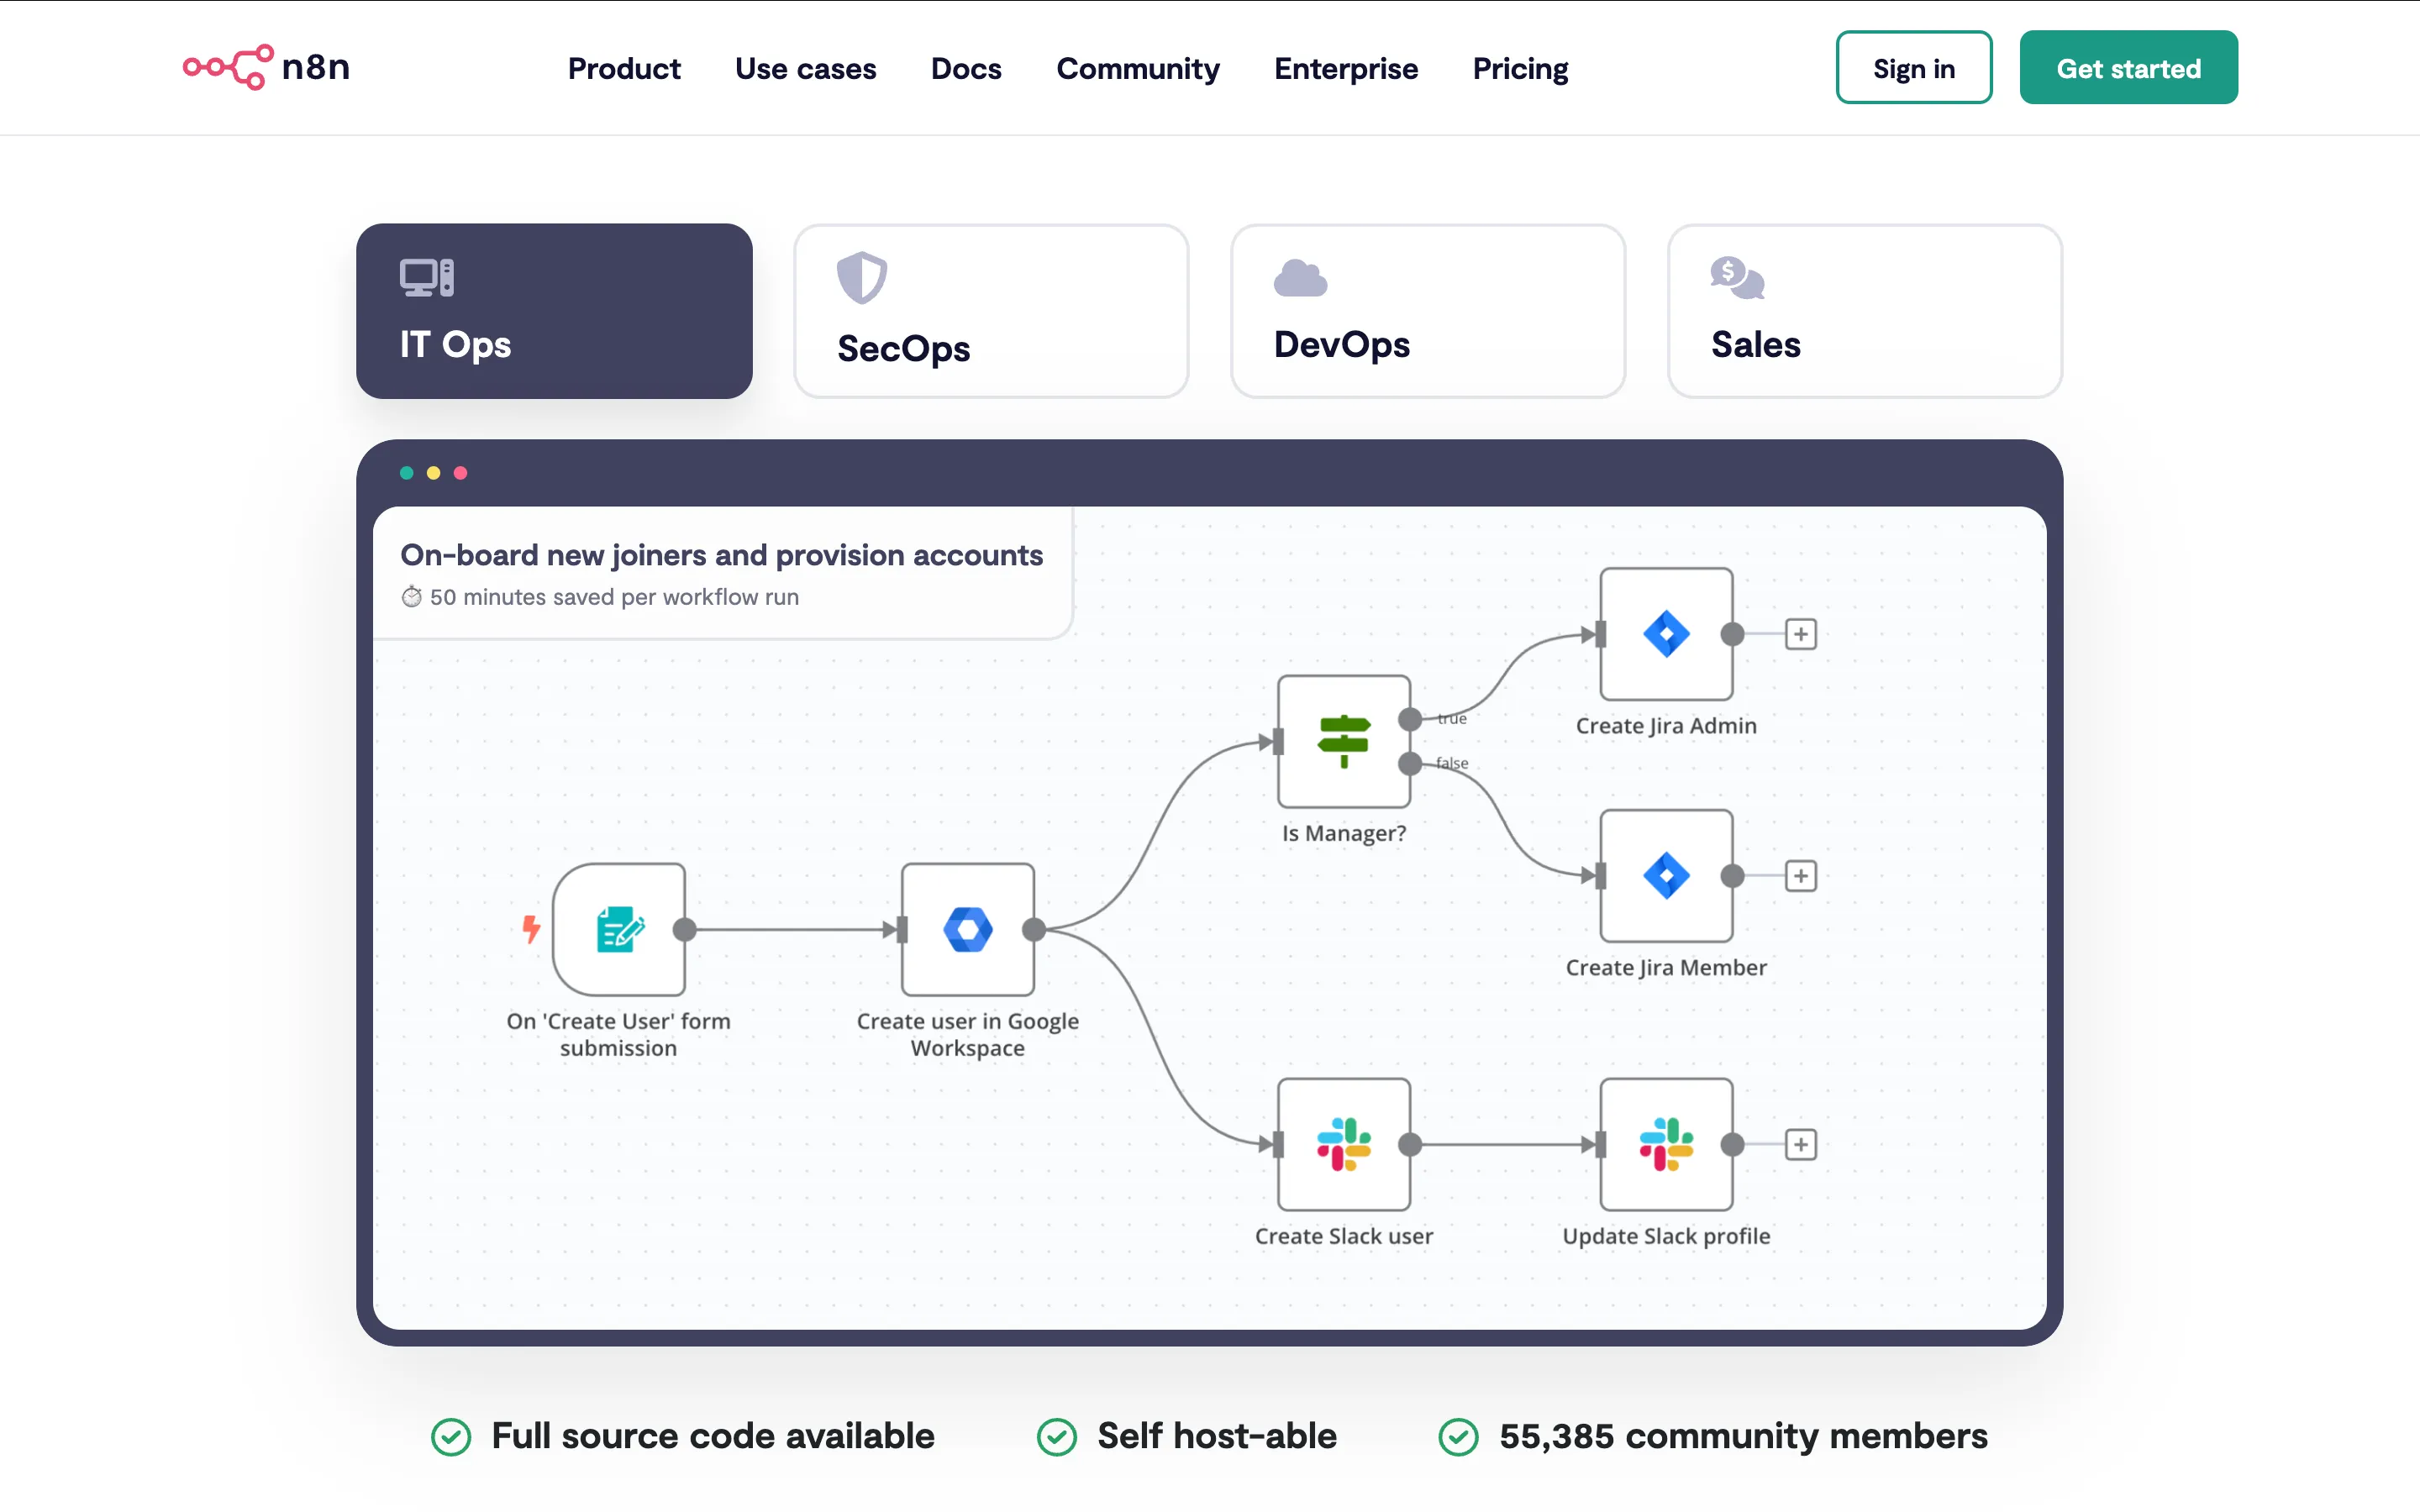This screenshot has height=1512, width=2420.
Task: Open the Pricing page
Action: pos(1520,68)
